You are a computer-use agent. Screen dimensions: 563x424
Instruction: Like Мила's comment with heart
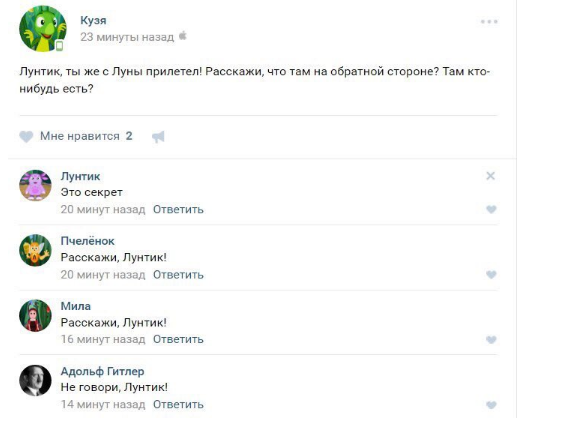[x=491, y=339]
